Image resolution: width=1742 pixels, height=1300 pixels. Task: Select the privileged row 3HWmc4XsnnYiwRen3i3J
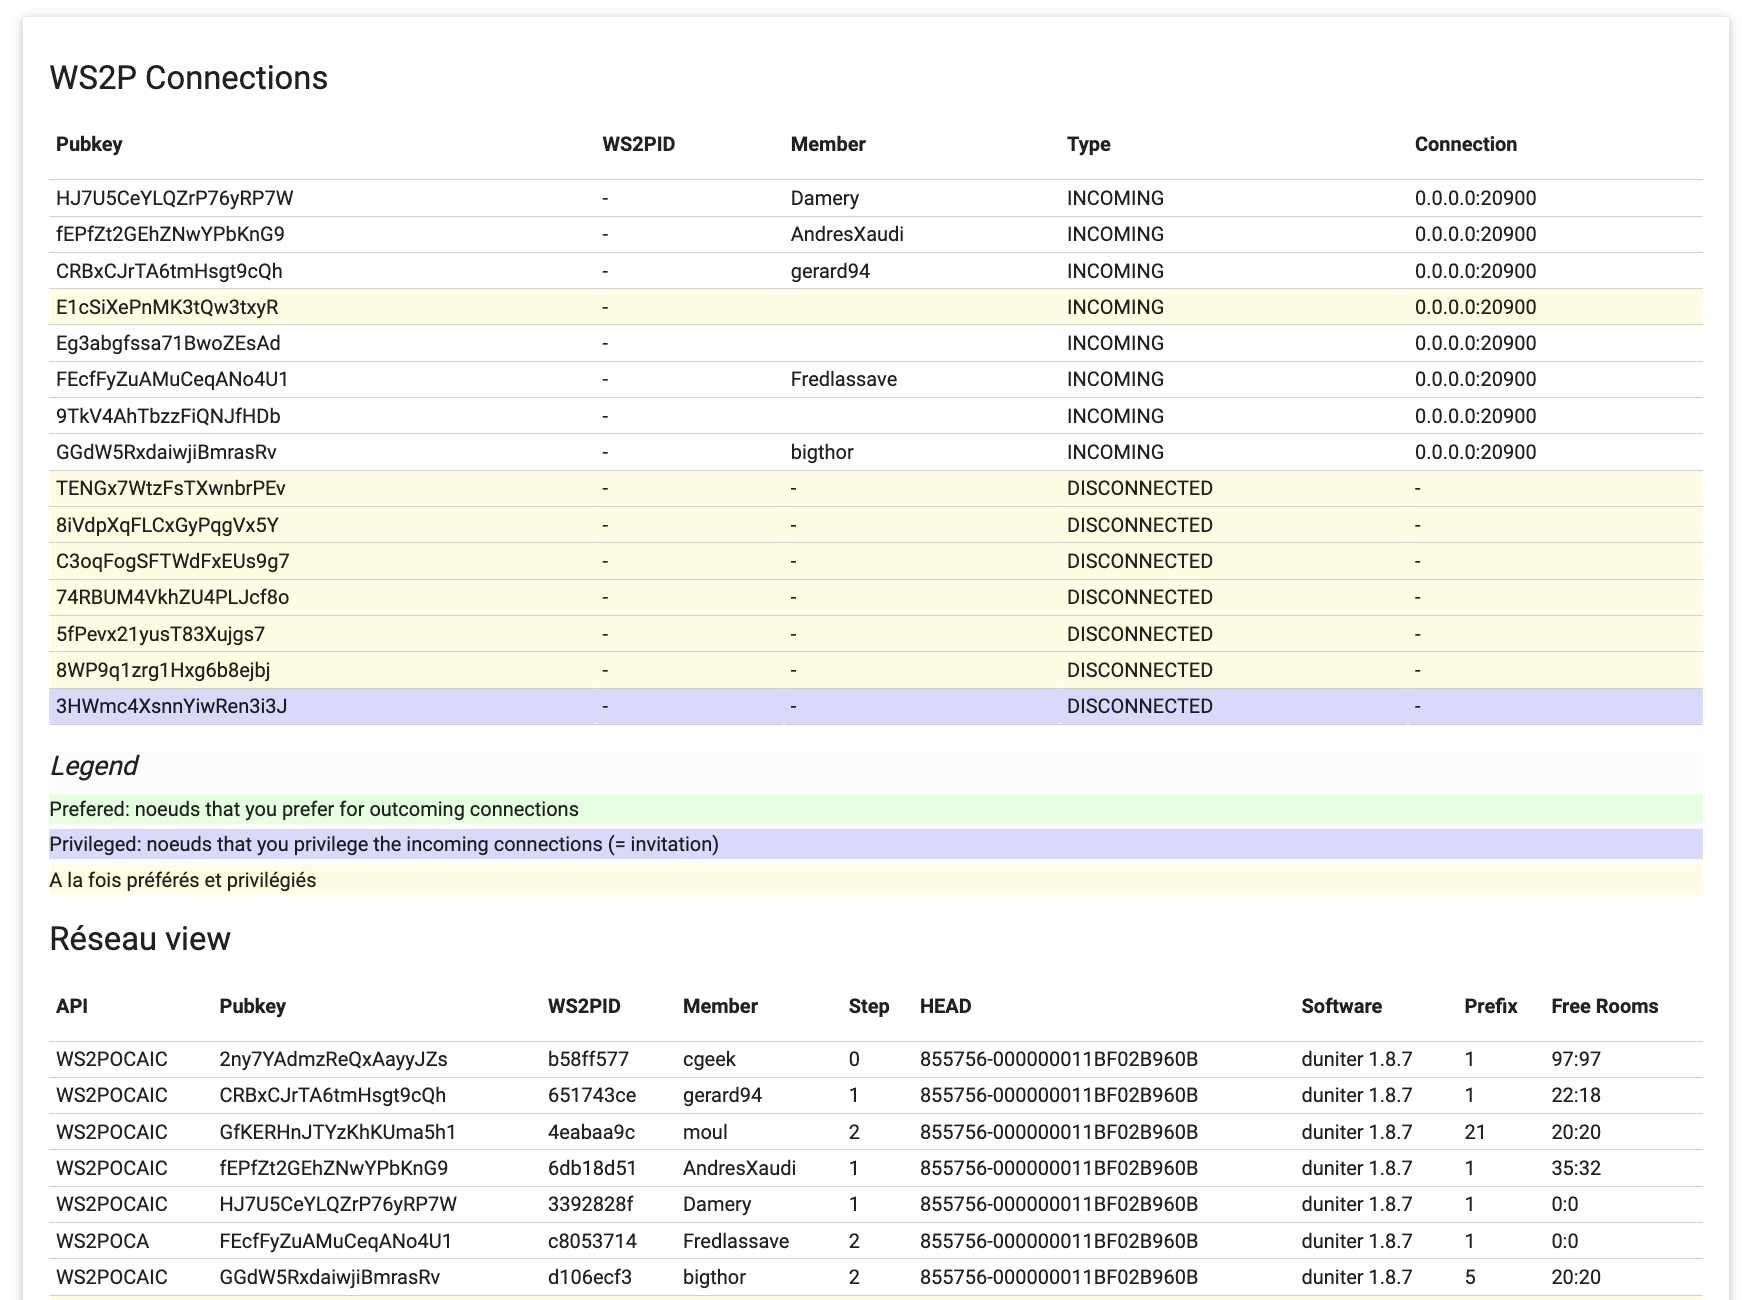pyautogui.click(x=875, y=706)
